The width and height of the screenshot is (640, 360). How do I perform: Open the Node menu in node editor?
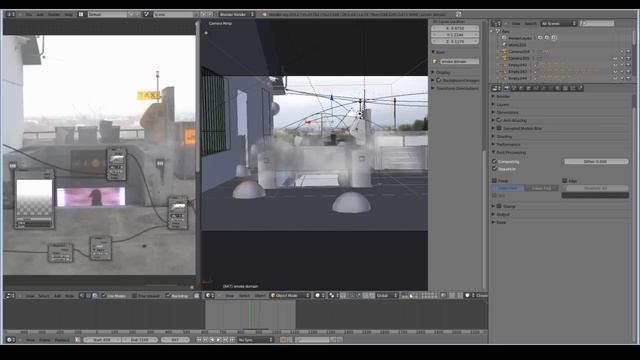tap(70, 296)
